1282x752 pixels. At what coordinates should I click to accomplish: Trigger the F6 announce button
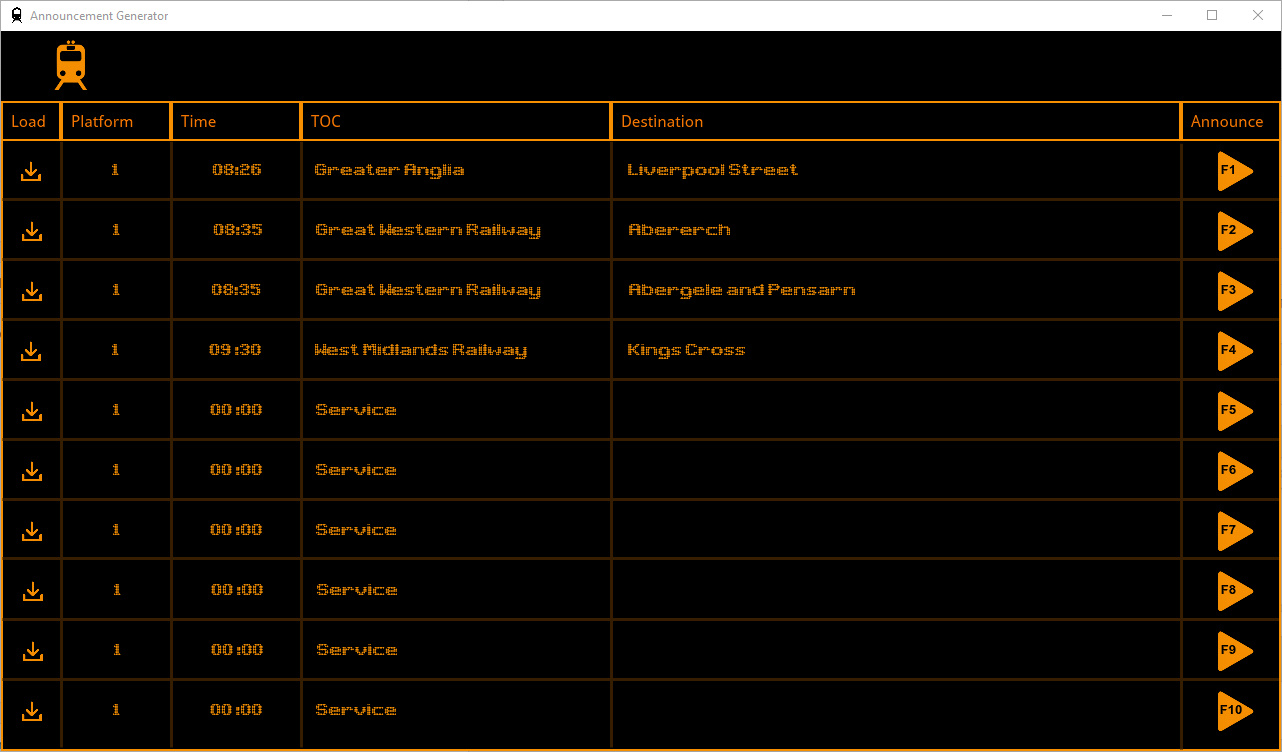(1235, 471)
